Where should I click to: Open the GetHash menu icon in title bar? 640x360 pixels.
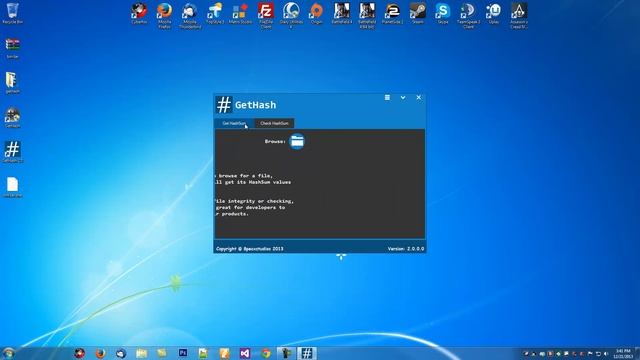tap(387, 98)
